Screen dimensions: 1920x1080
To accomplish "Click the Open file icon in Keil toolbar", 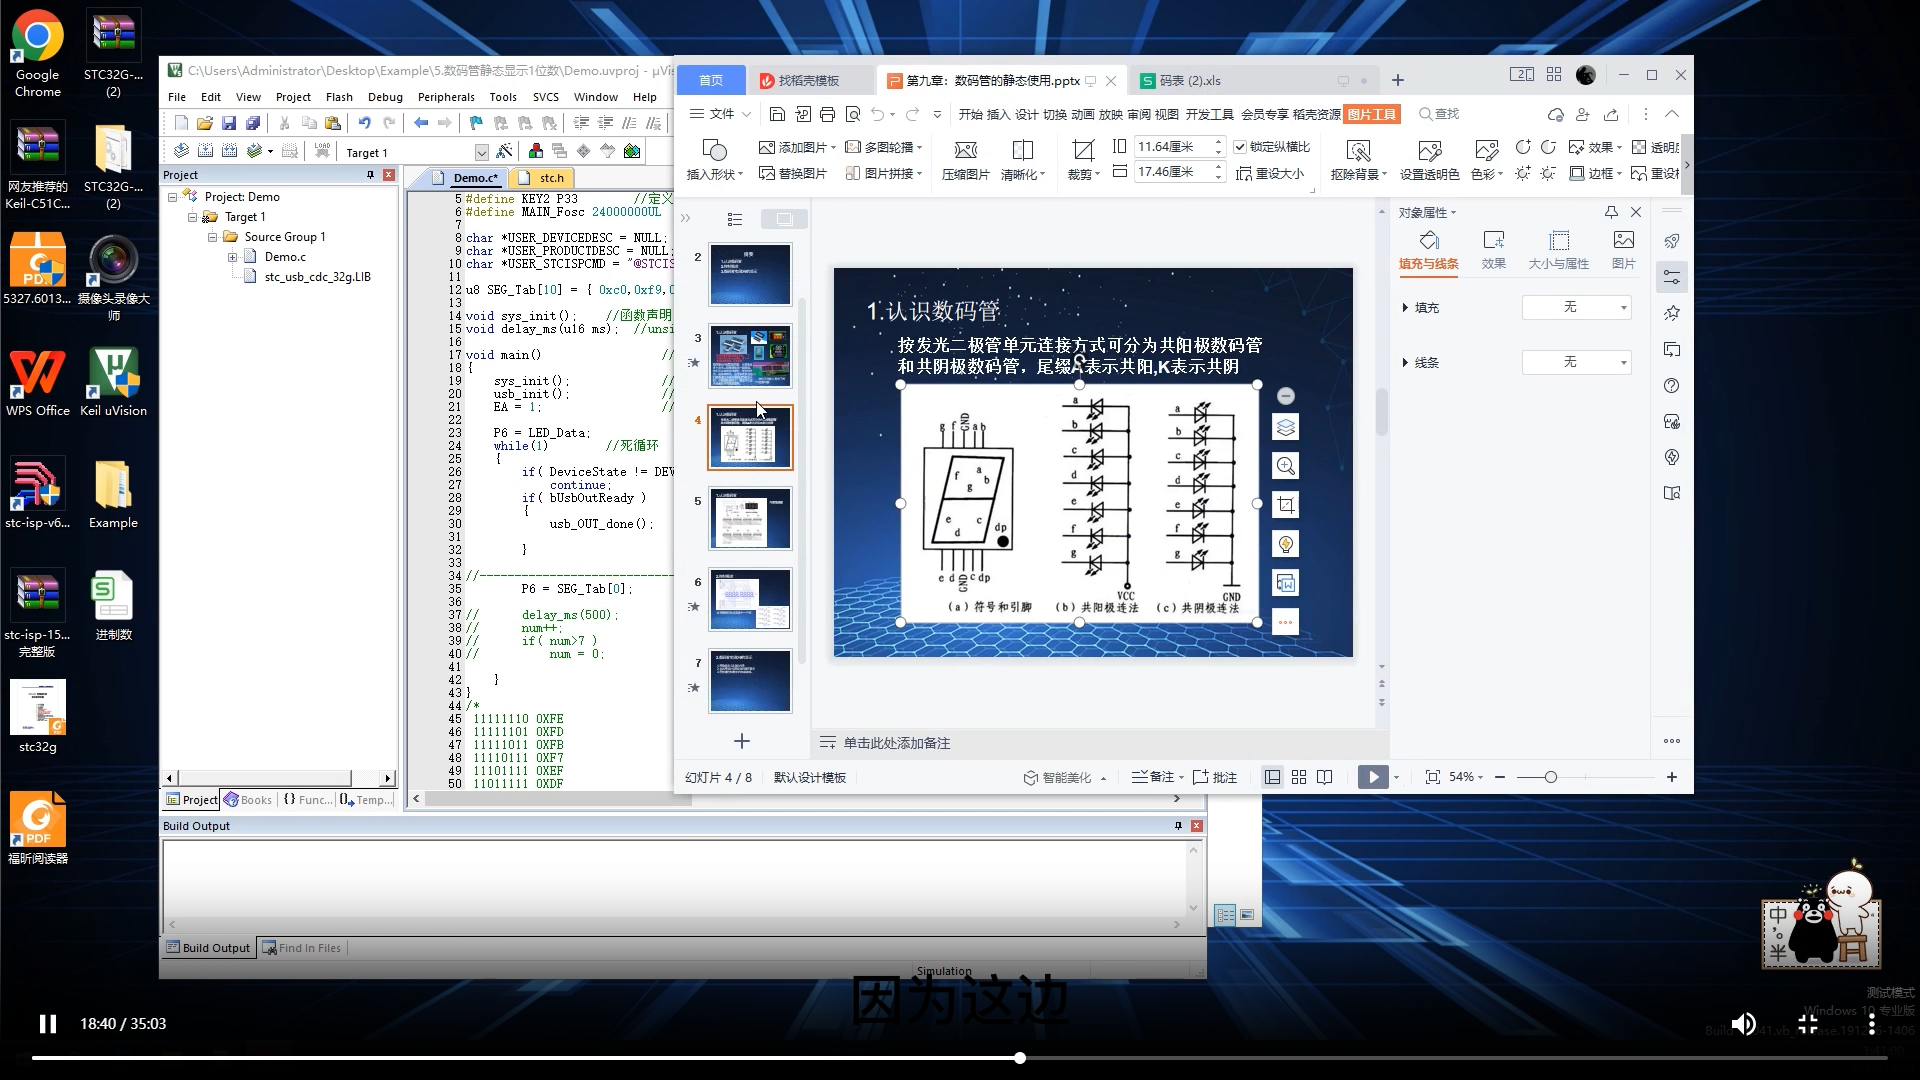I will point(205,123).
